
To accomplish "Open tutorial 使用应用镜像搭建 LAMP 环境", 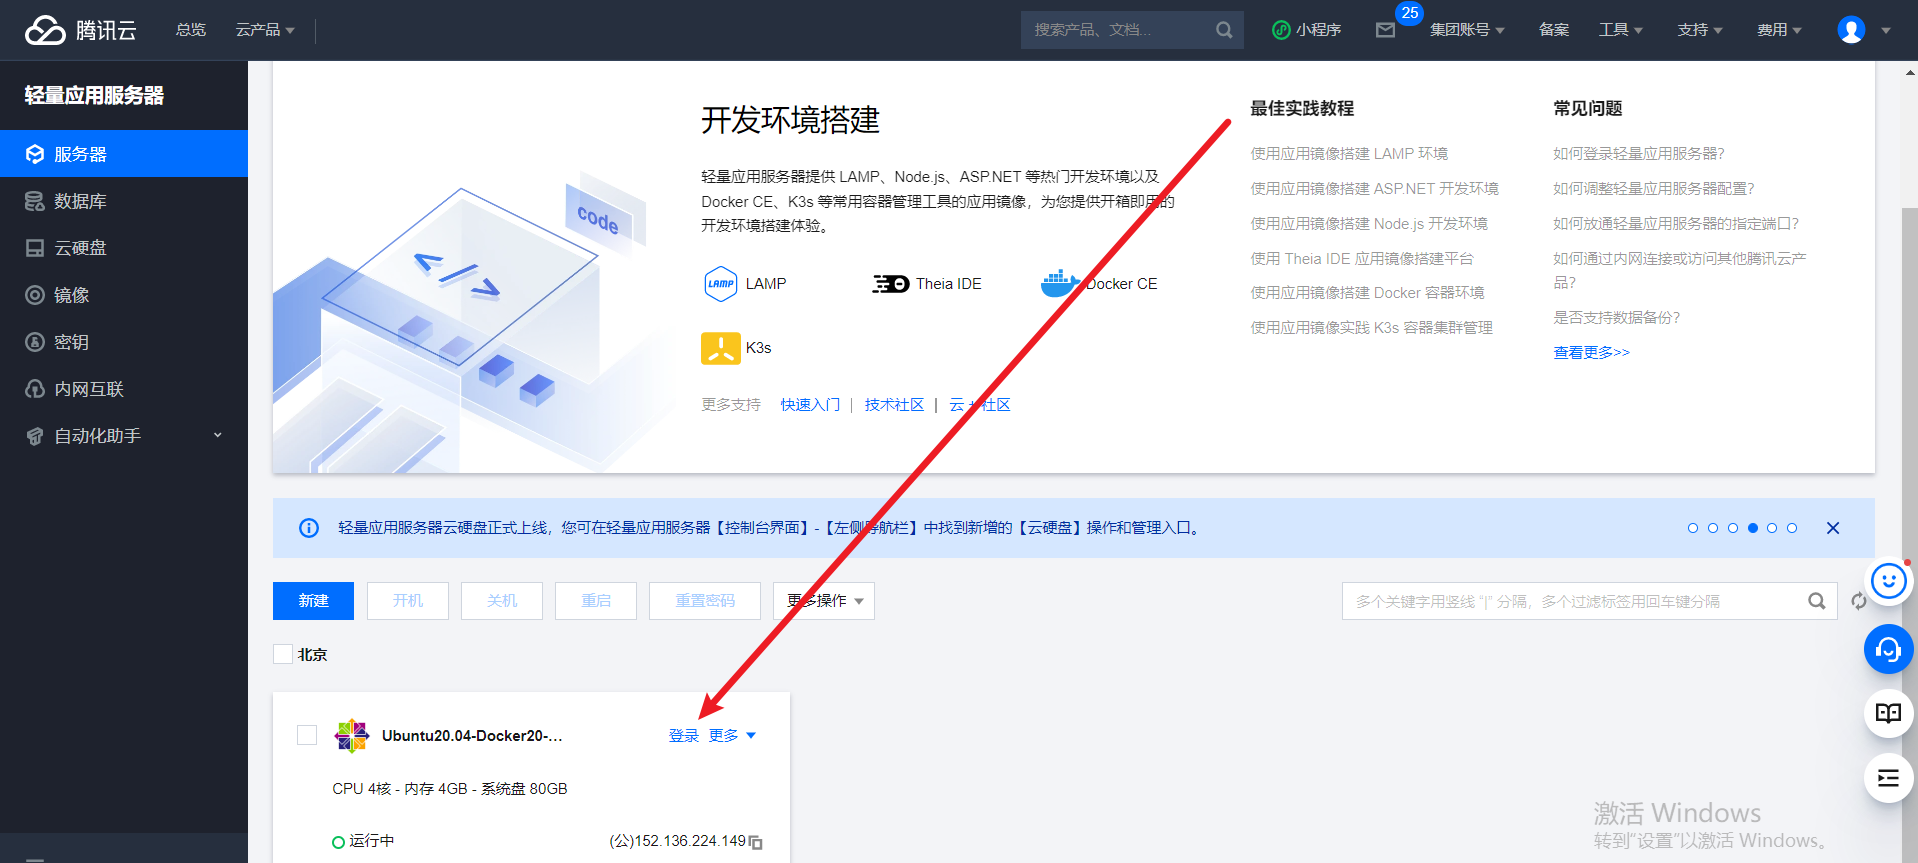I will pyautogui.click(x=1349, y=154).
